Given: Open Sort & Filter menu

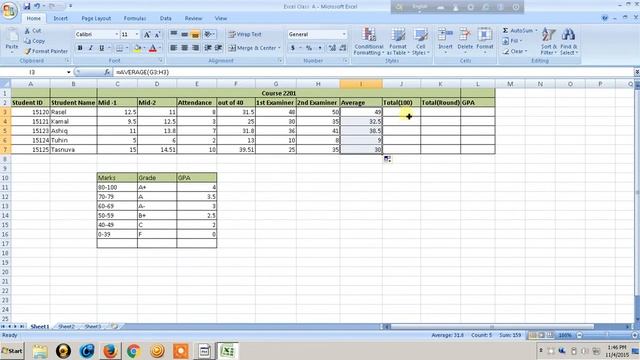Looking at the screenshot, I should 549,41.
